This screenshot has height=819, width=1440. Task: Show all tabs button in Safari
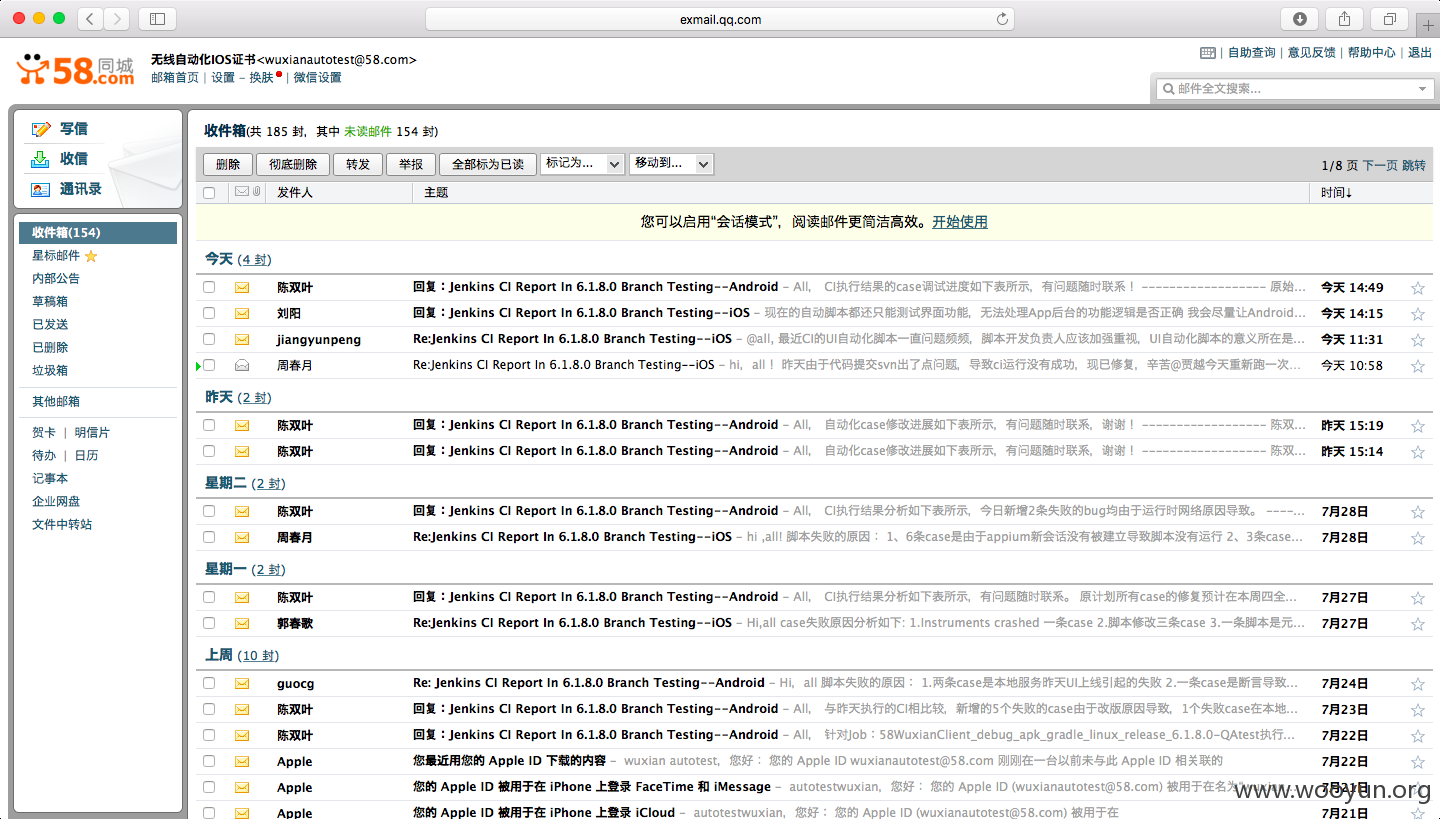tap(1390, 18)
